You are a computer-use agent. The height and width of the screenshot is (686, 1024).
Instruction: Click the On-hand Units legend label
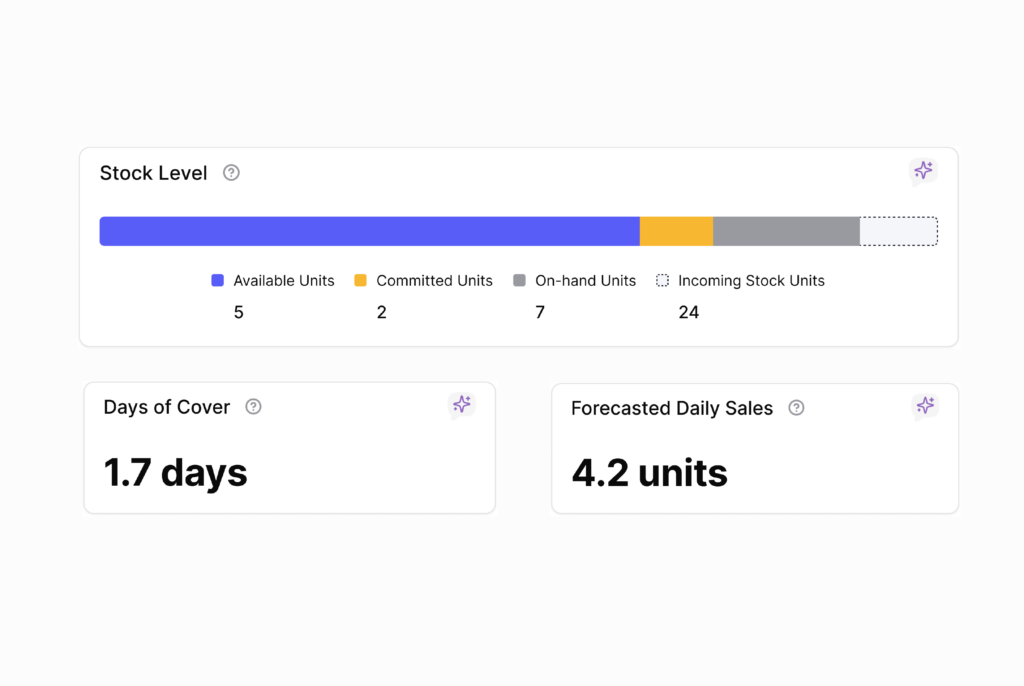(x=585, y=281)
